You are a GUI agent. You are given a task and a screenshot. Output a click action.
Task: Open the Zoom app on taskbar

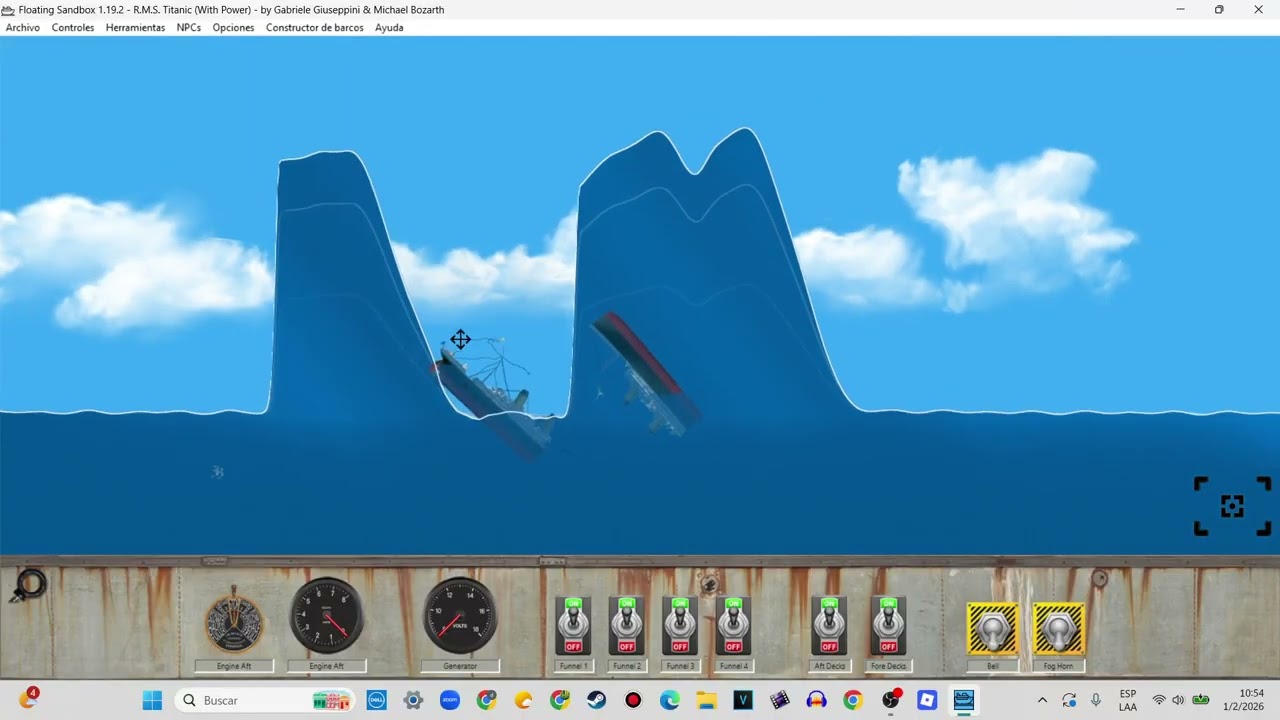coord(450,700)
